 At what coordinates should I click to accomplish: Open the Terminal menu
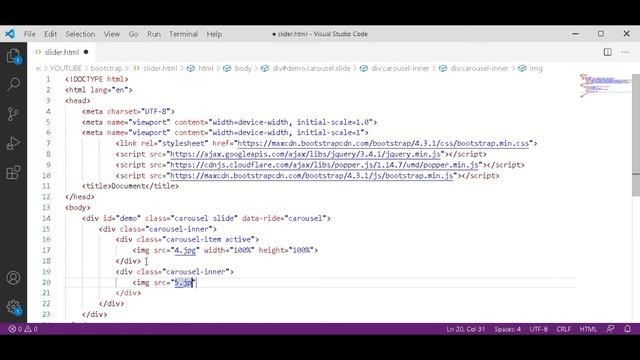183,34
